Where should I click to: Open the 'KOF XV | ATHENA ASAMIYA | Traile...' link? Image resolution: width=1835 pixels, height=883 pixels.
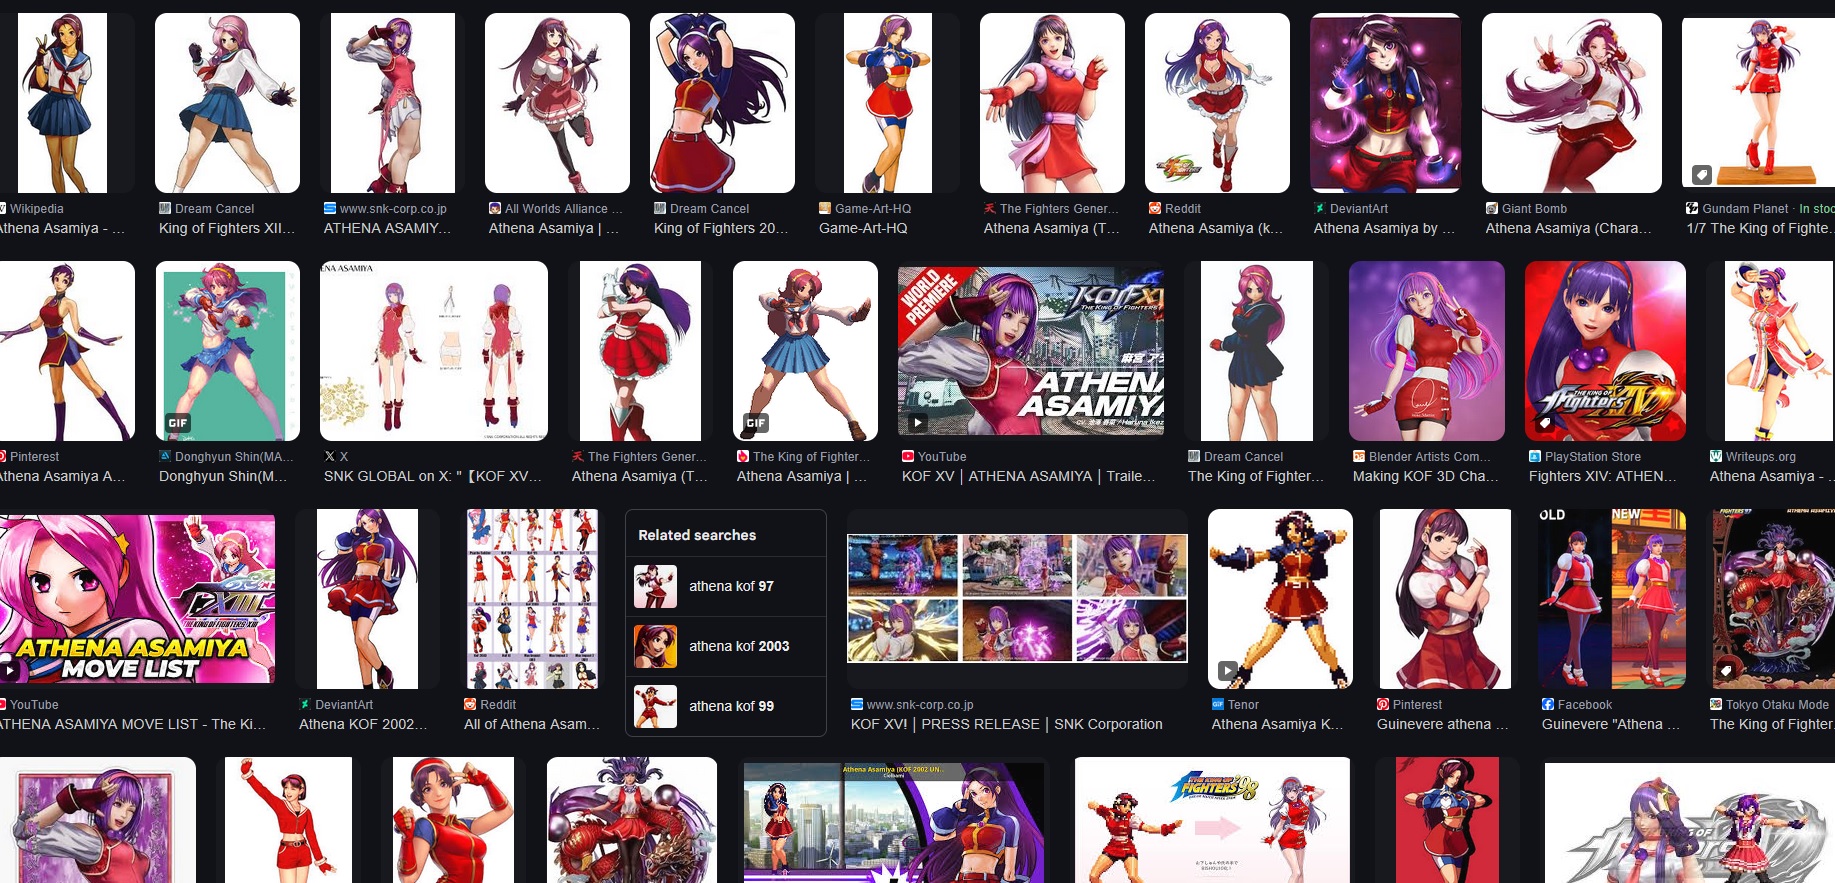(1028, 476)
